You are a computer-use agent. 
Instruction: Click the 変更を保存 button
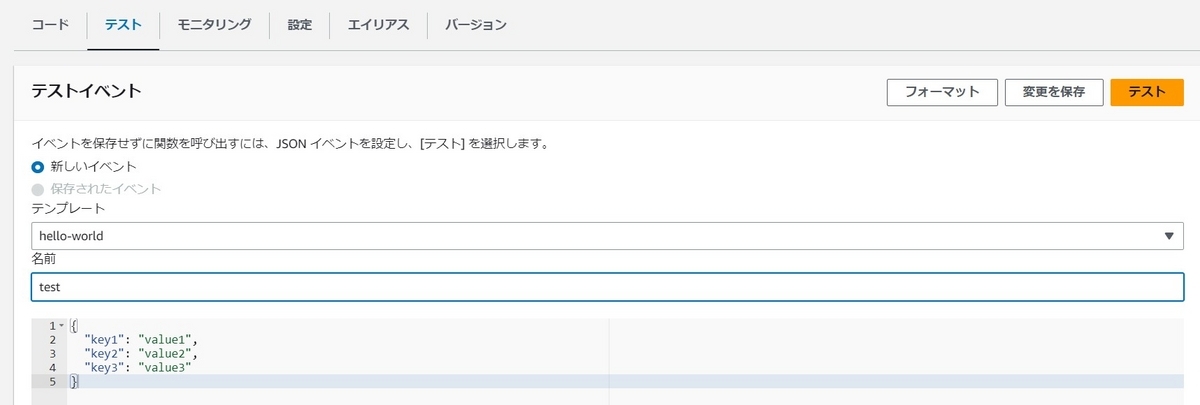[1054, 92]
